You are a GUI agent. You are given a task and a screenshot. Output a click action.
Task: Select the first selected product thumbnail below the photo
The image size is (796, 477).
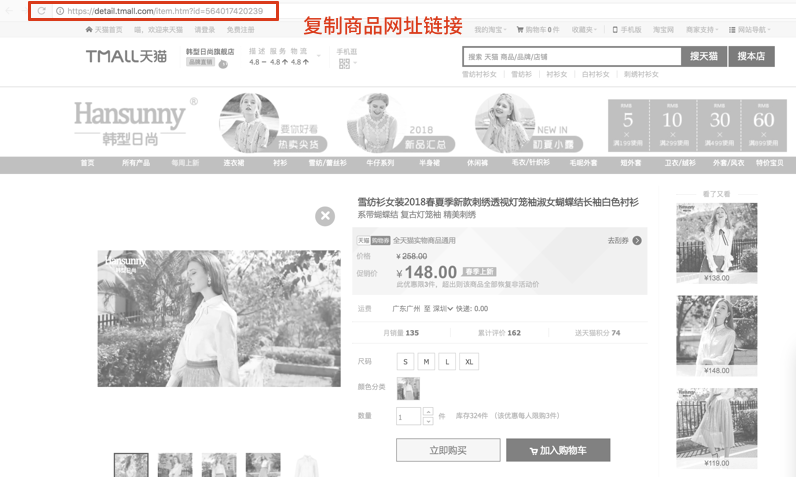[x=131, y=465]
